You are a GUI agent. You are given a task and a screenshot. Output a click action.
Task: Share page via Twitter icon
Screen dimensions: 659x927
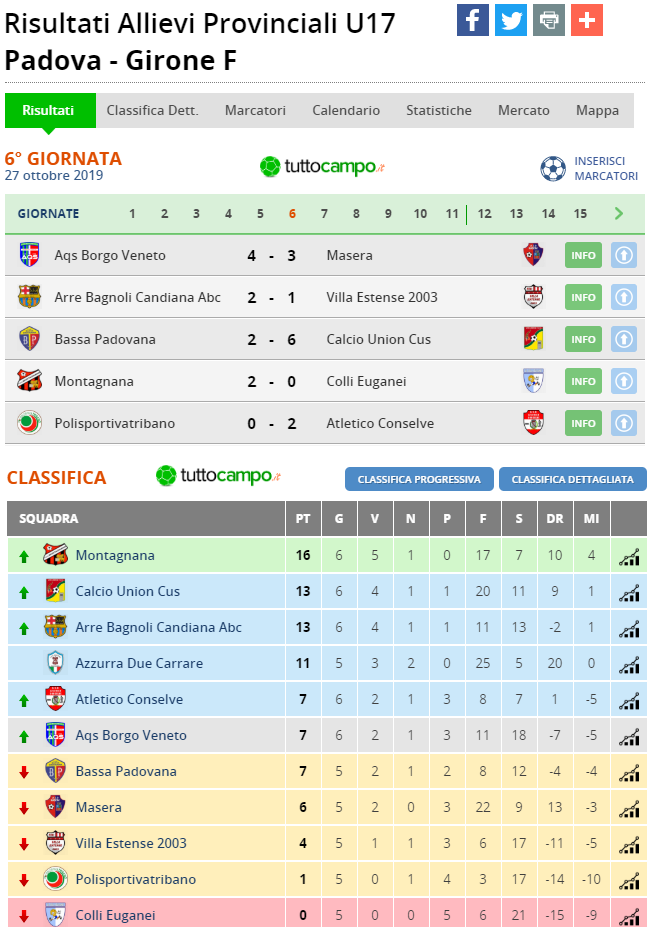coord(511,20)
